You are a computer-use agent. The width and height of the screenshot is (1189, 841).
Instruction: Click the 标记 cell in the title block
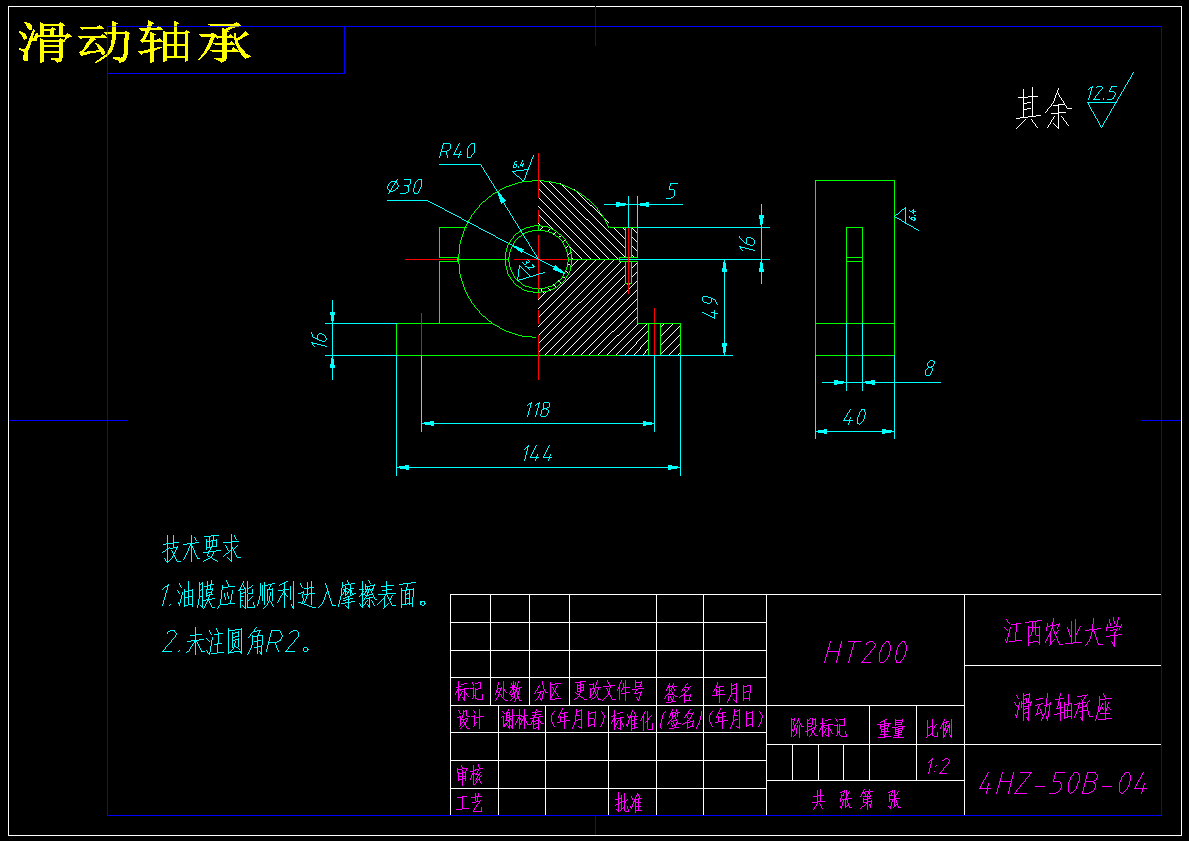(469, 691)
